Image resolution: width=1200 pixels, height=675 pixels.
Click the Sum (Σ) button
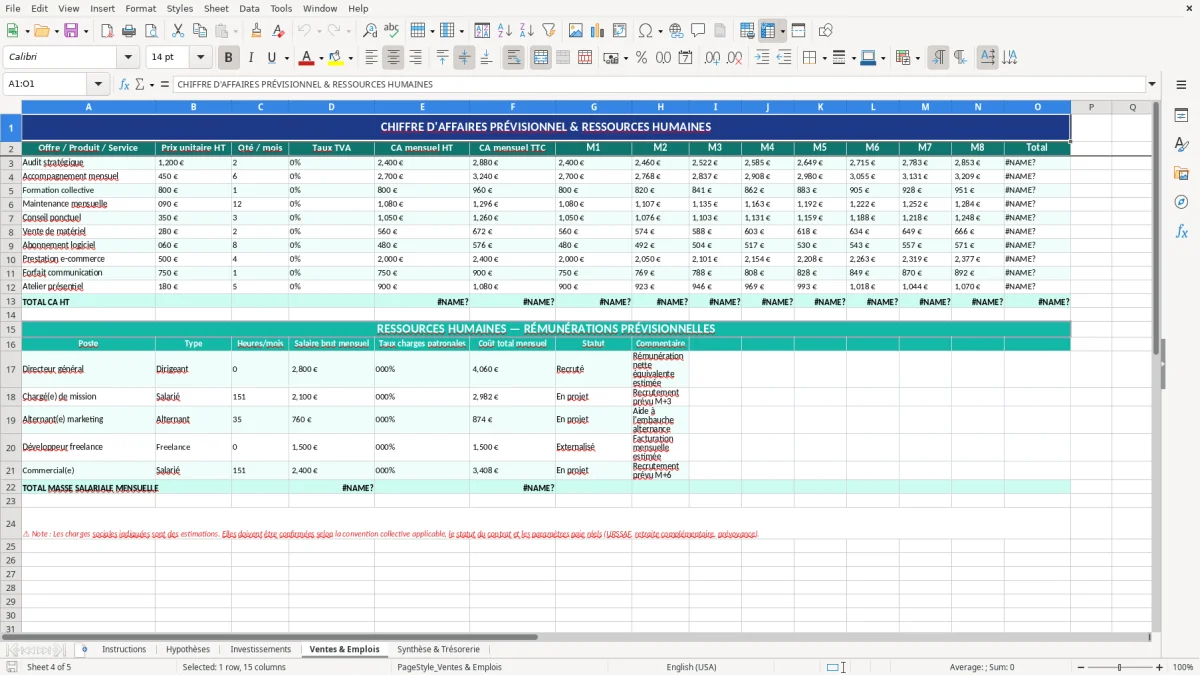pos(139,85)
